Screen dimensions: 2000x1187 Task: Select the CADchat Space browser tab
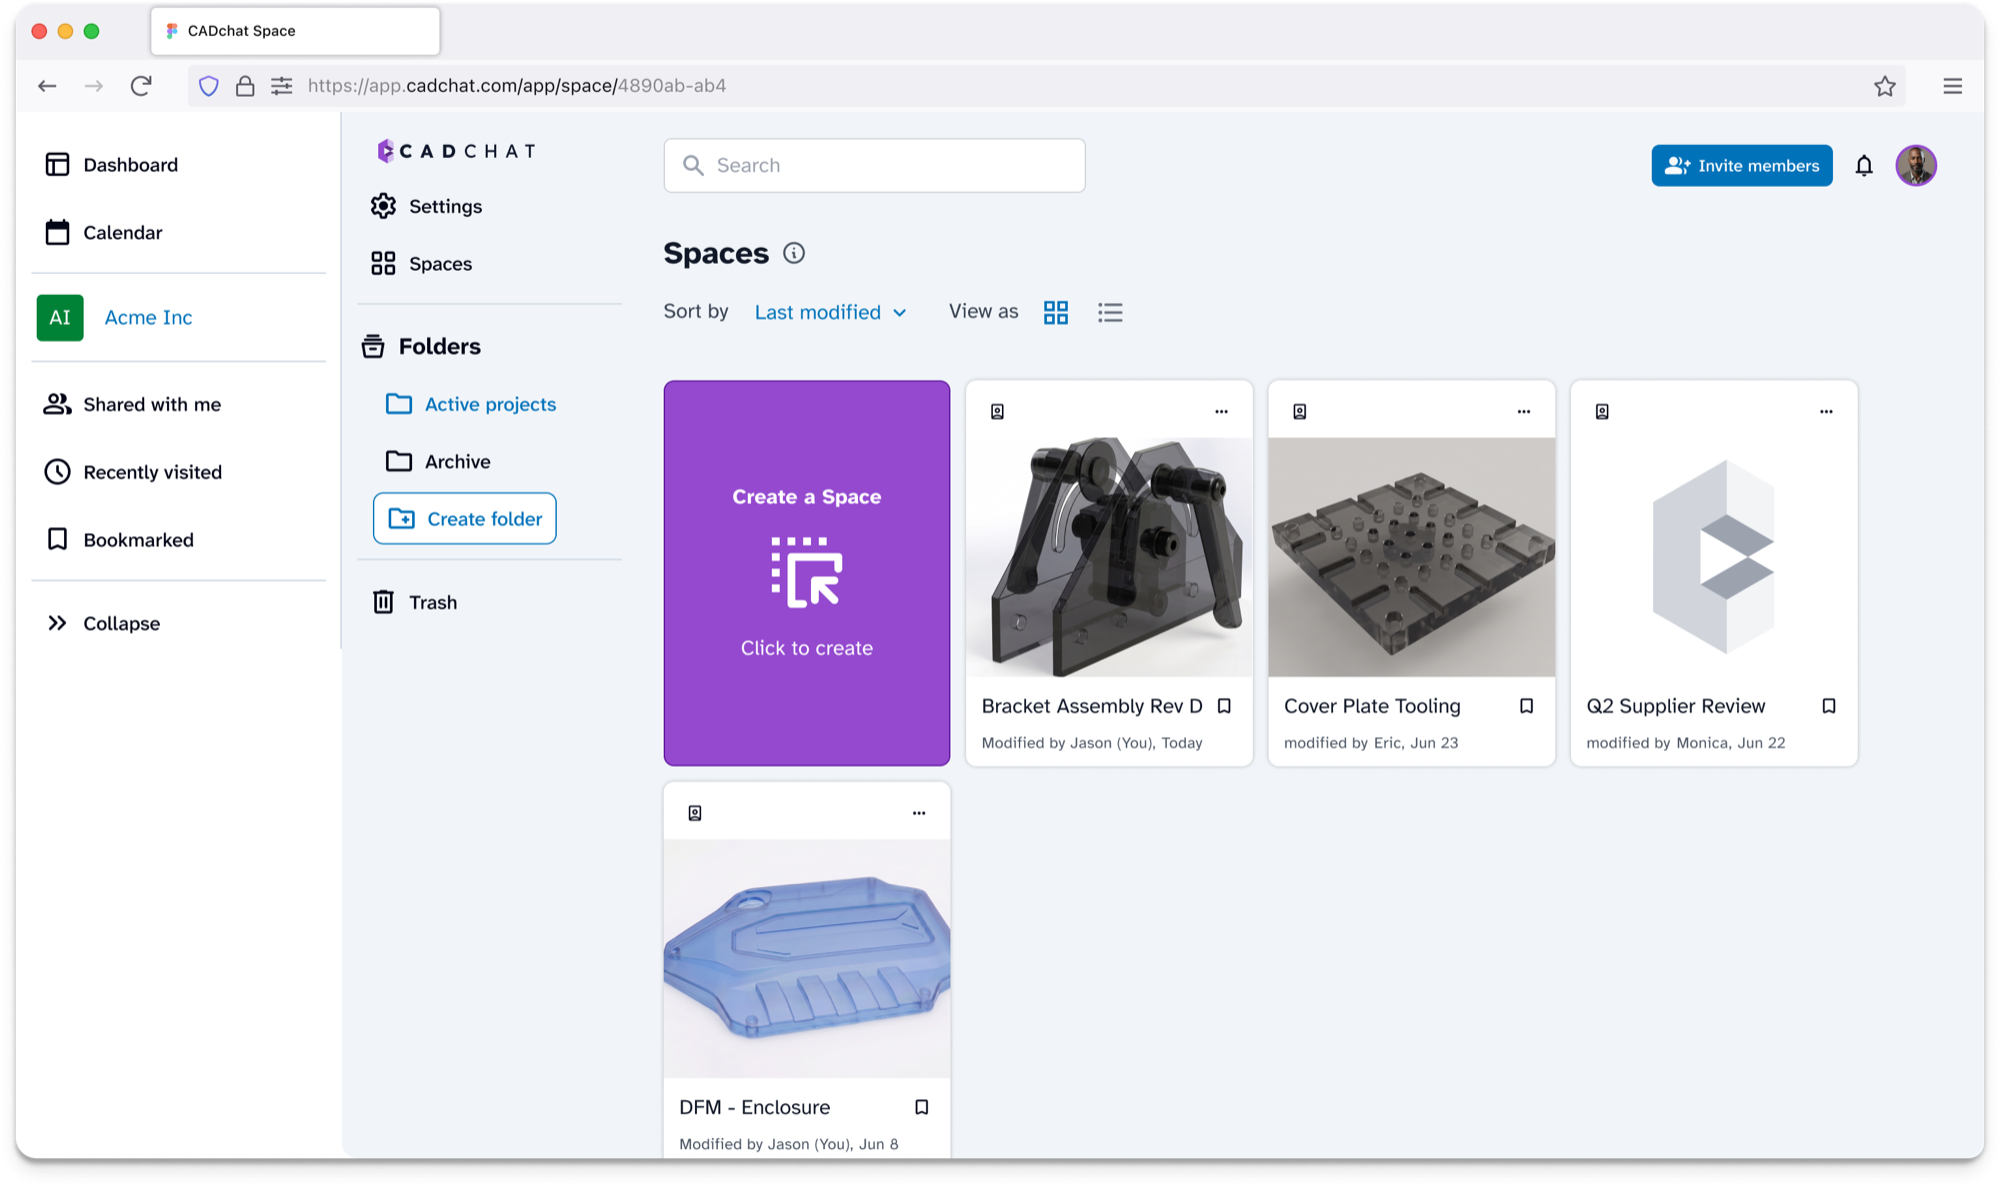tap(295, 31)
